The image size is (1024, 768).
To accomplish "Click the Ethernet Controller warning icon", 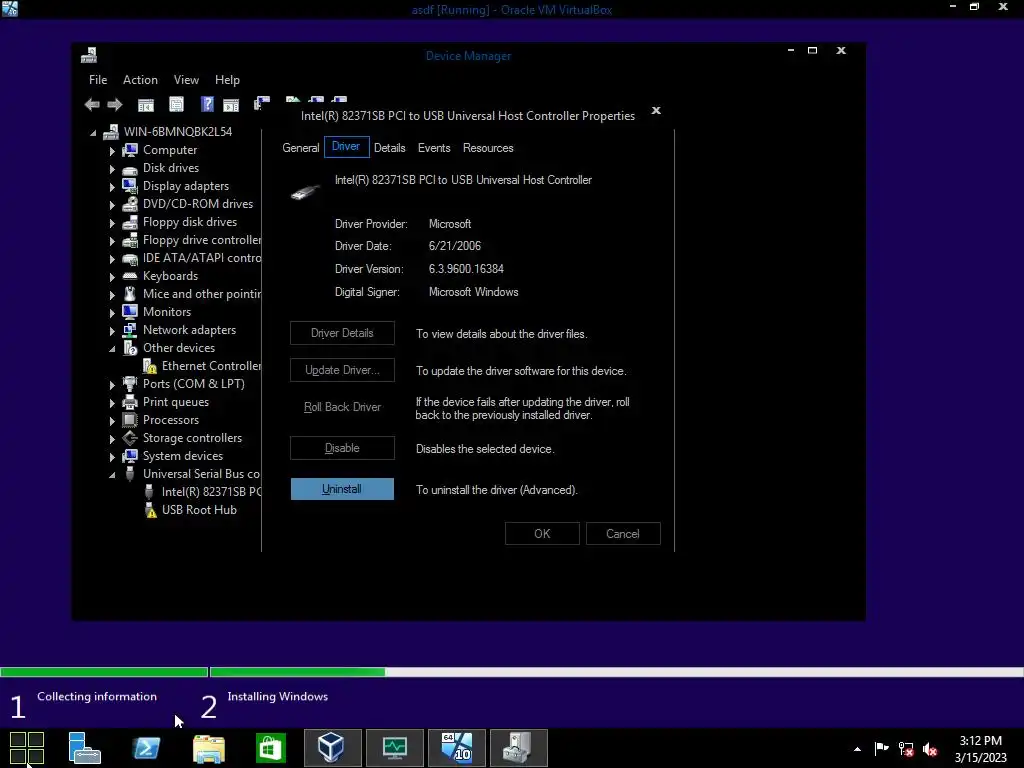I will 150,366.
